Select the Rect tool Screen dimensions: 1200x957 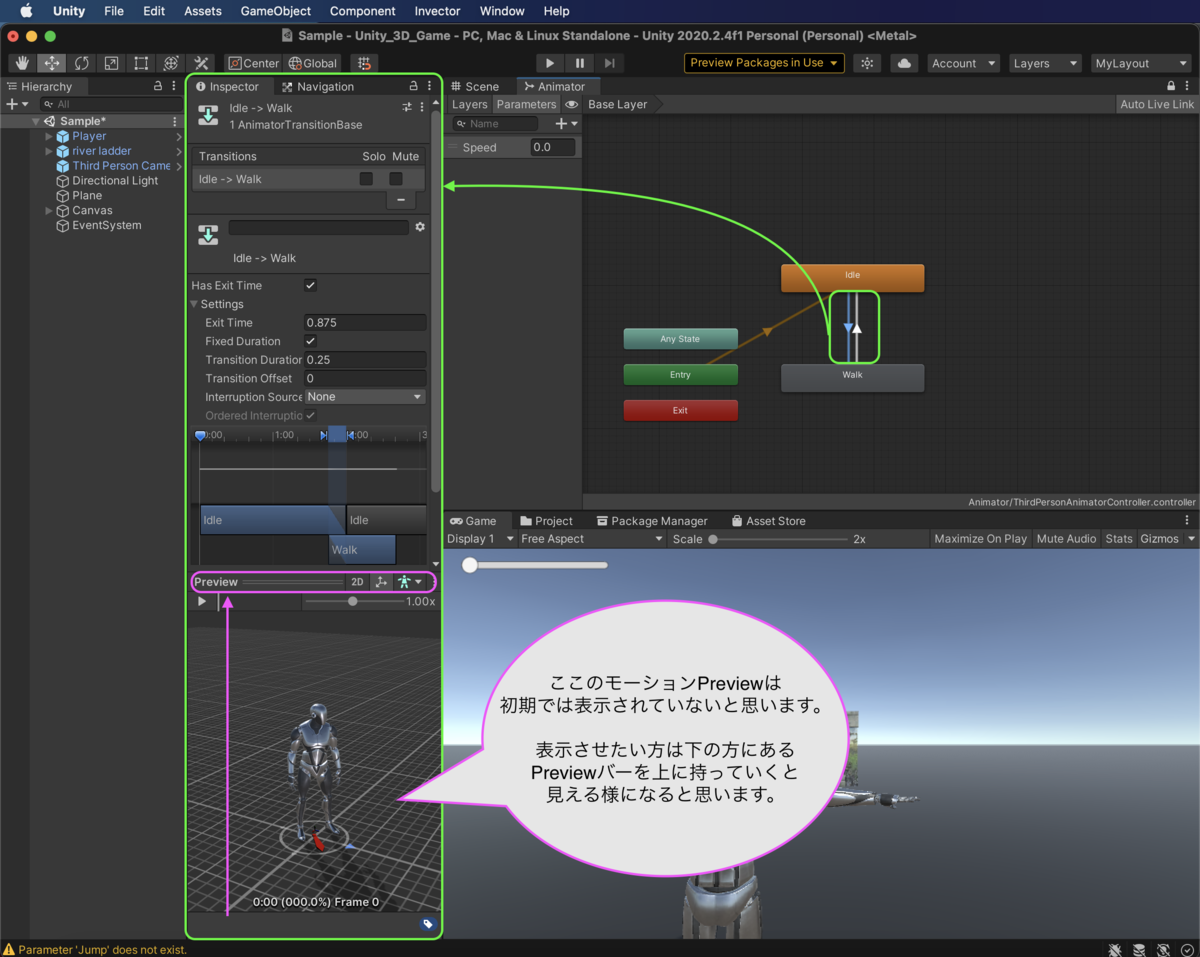pos(141,63)
